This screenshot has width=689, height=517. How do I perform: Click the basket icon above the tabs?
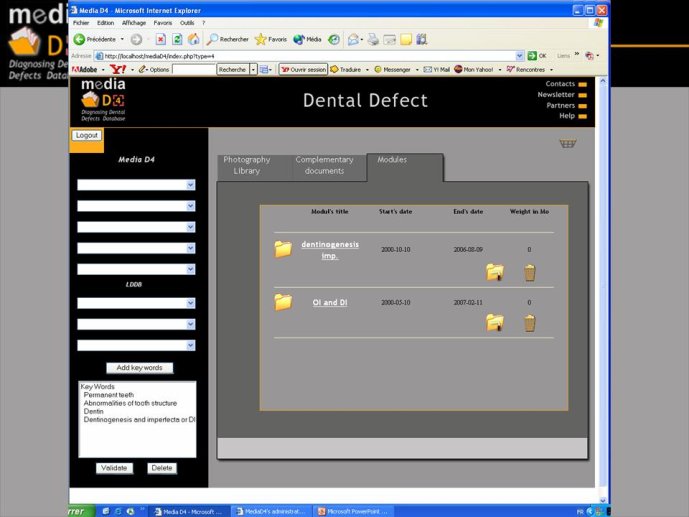tap(567, 143)
